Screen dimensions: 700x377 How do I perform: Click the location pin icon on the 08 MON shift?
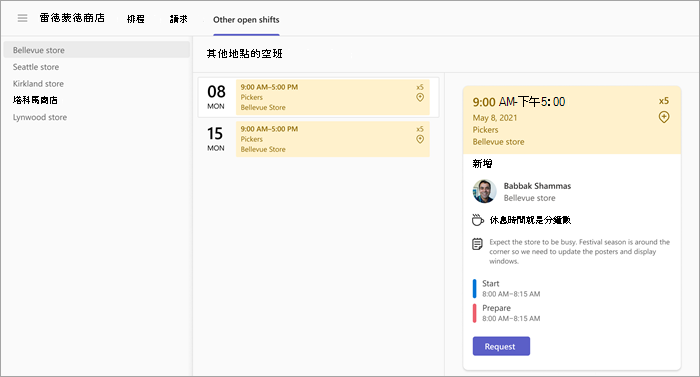[420, 97]
